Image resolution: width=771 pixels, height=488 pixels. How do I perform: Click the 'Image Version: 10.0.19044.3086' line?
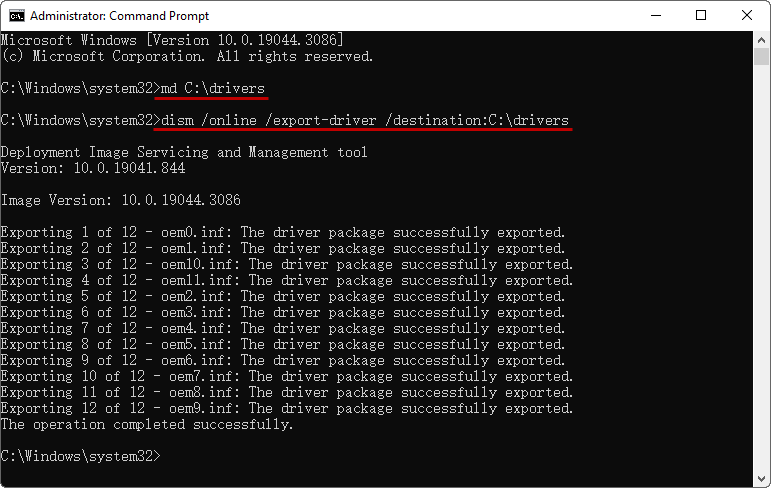(x=120, y=200)
